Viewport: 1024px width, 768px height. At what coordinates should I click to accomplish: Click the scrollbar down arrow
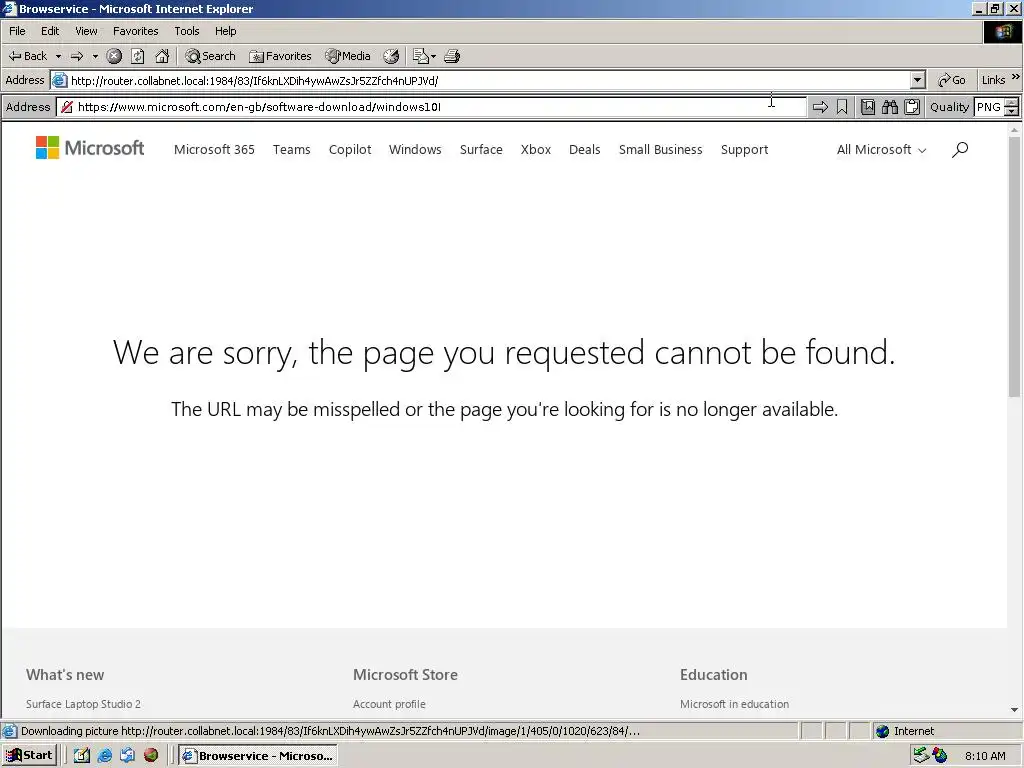pos(1014,710)
